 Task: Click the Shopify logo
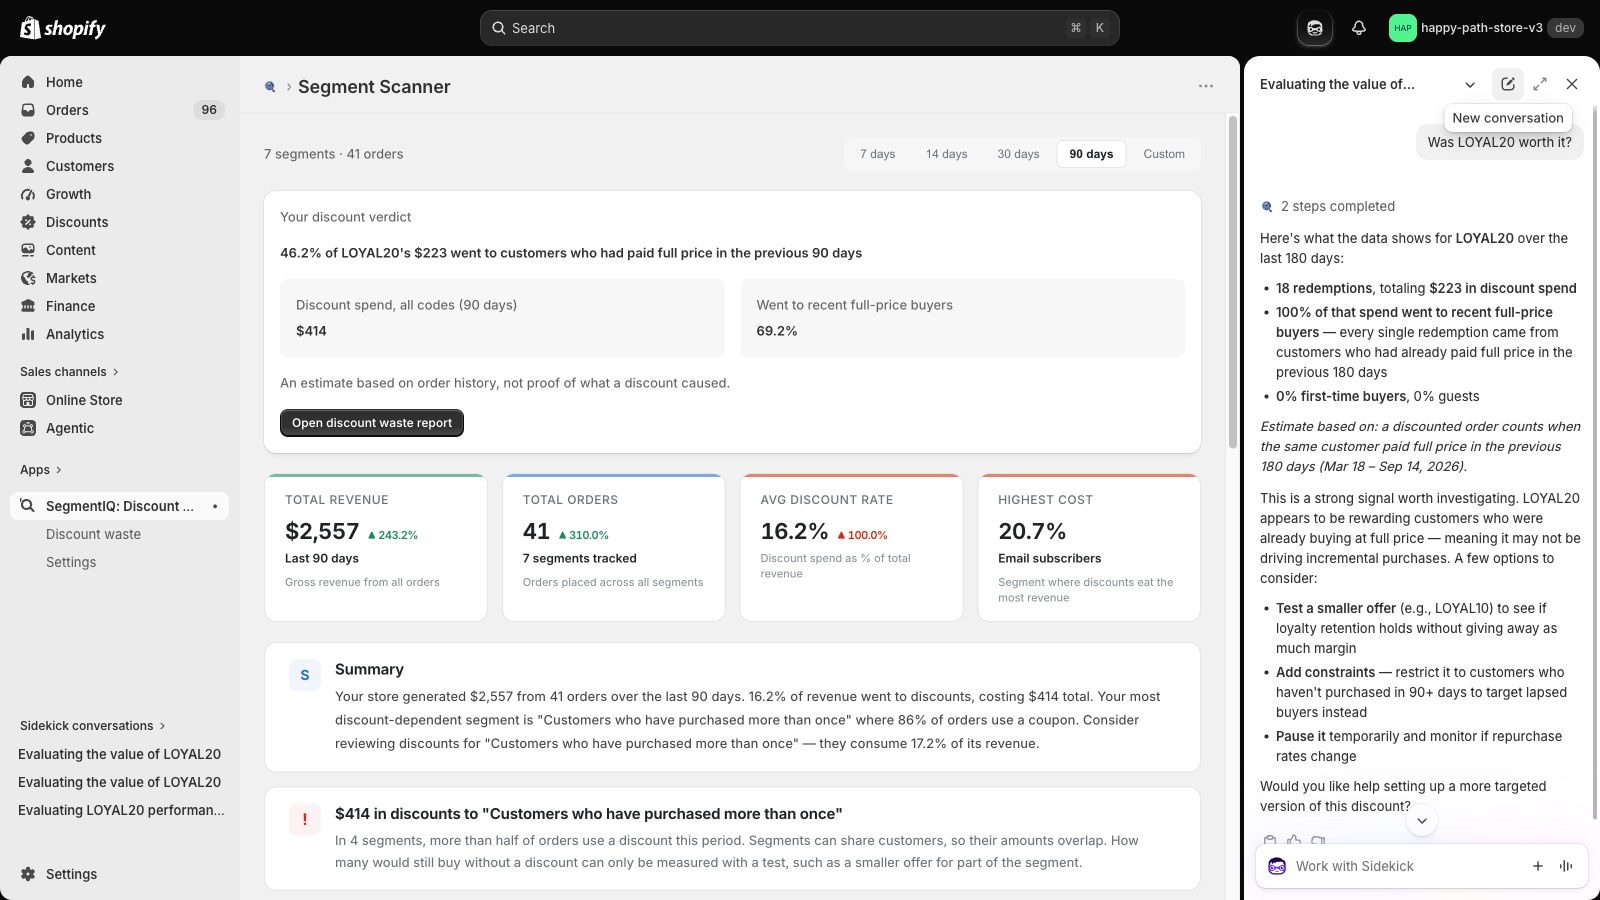point(63,28)
